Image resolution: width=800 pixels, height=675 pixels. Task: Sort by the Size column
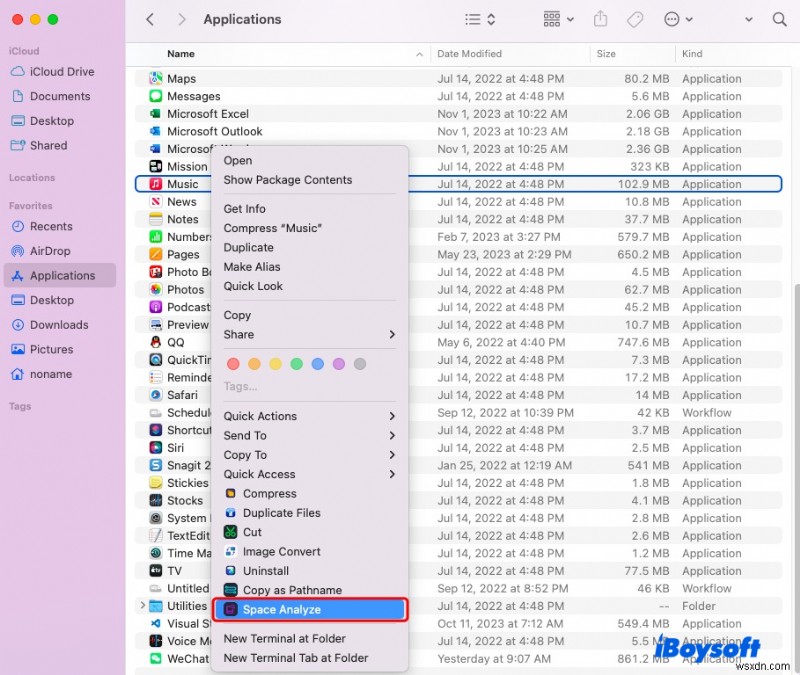606,54
